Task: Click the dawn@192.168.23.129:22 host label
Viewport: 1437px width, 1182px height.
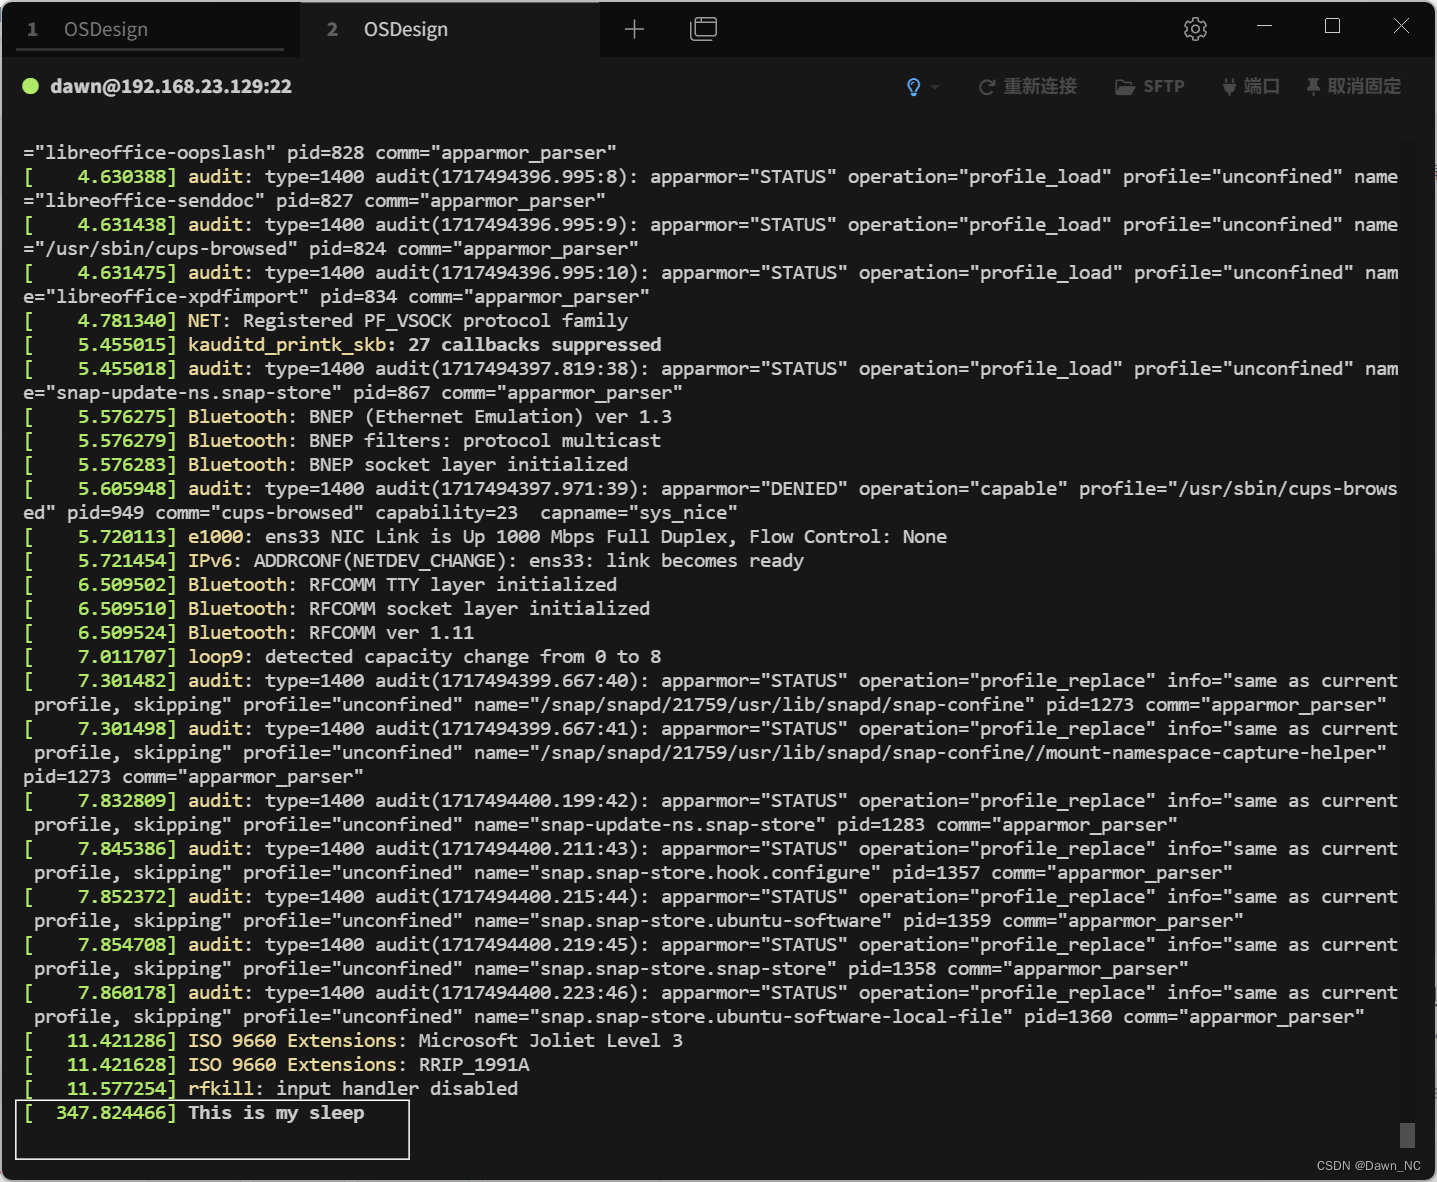Action: (x=171, y=86)
